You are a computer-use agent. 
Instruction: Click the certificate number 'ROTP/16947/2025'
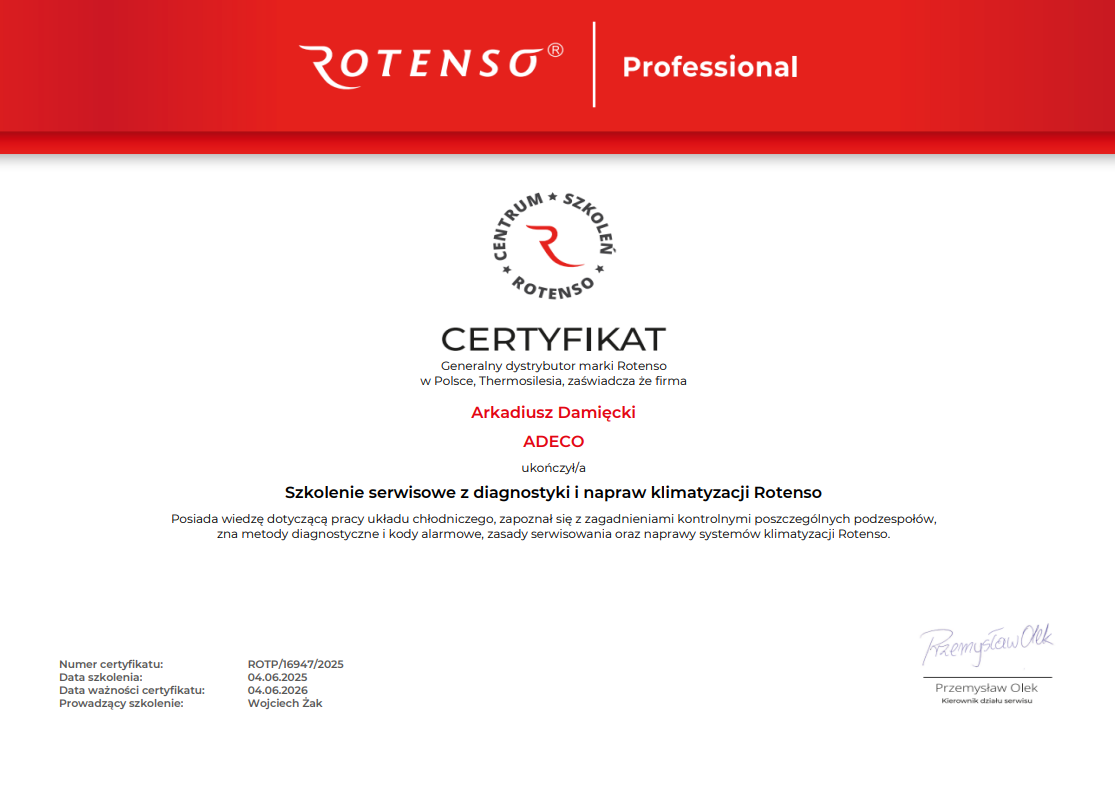[x=296, y=664]
